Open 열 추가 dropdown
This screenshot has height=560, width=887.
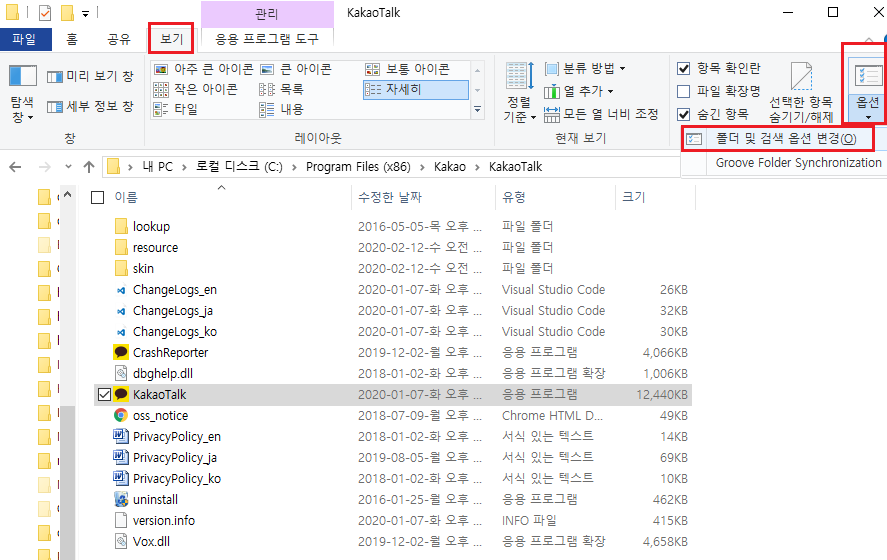(579, 91)
